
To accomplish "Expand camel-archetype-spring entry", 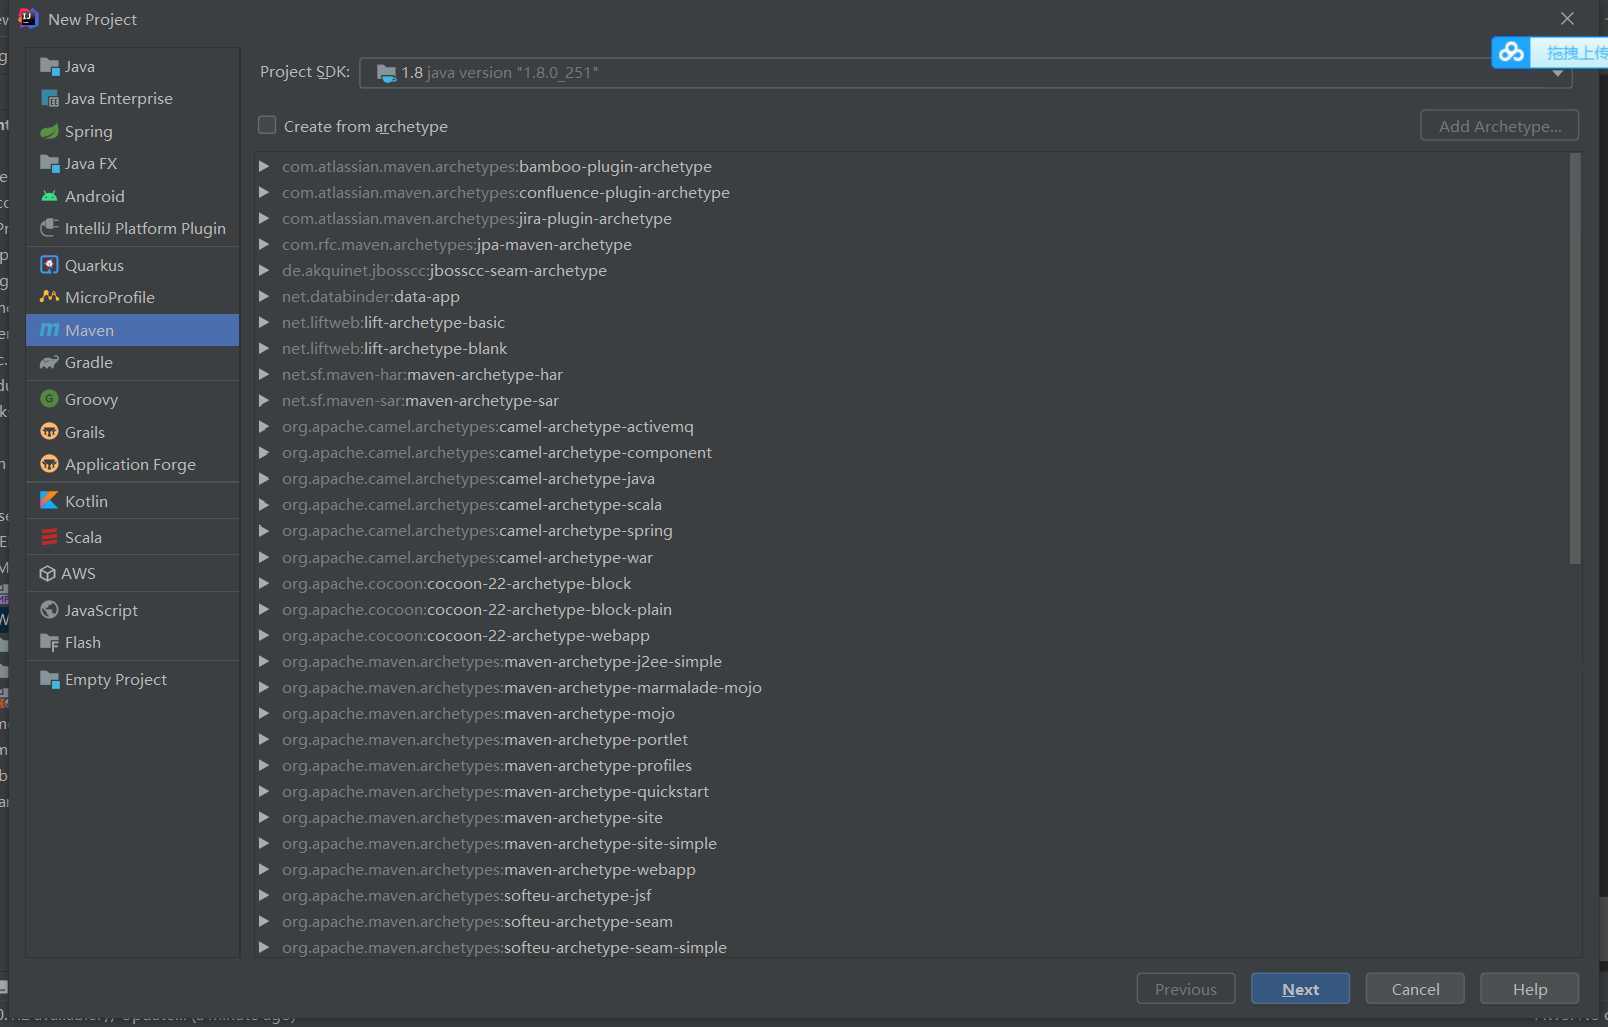I will pos(264,530).
